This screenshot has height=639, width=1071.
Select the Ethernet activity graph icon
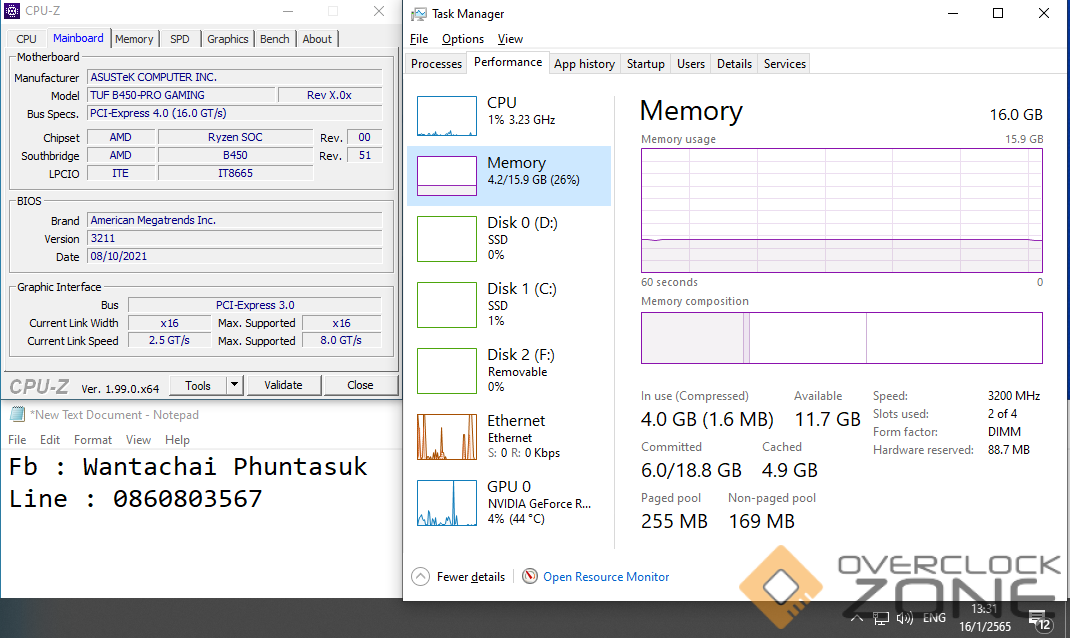pos(446,437)
